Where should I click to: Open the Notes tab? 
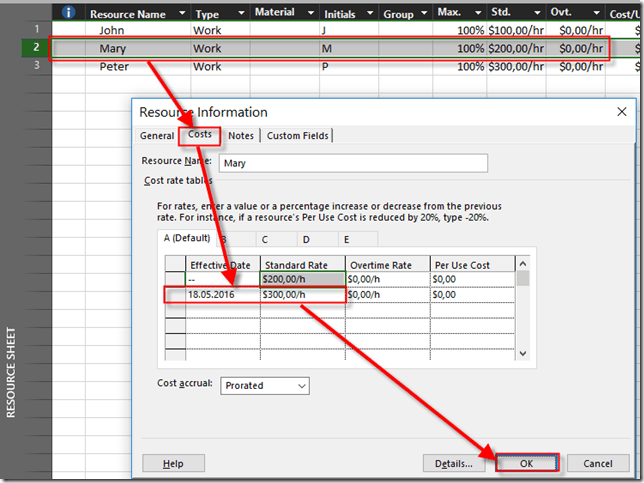click(x=240, y=136)
